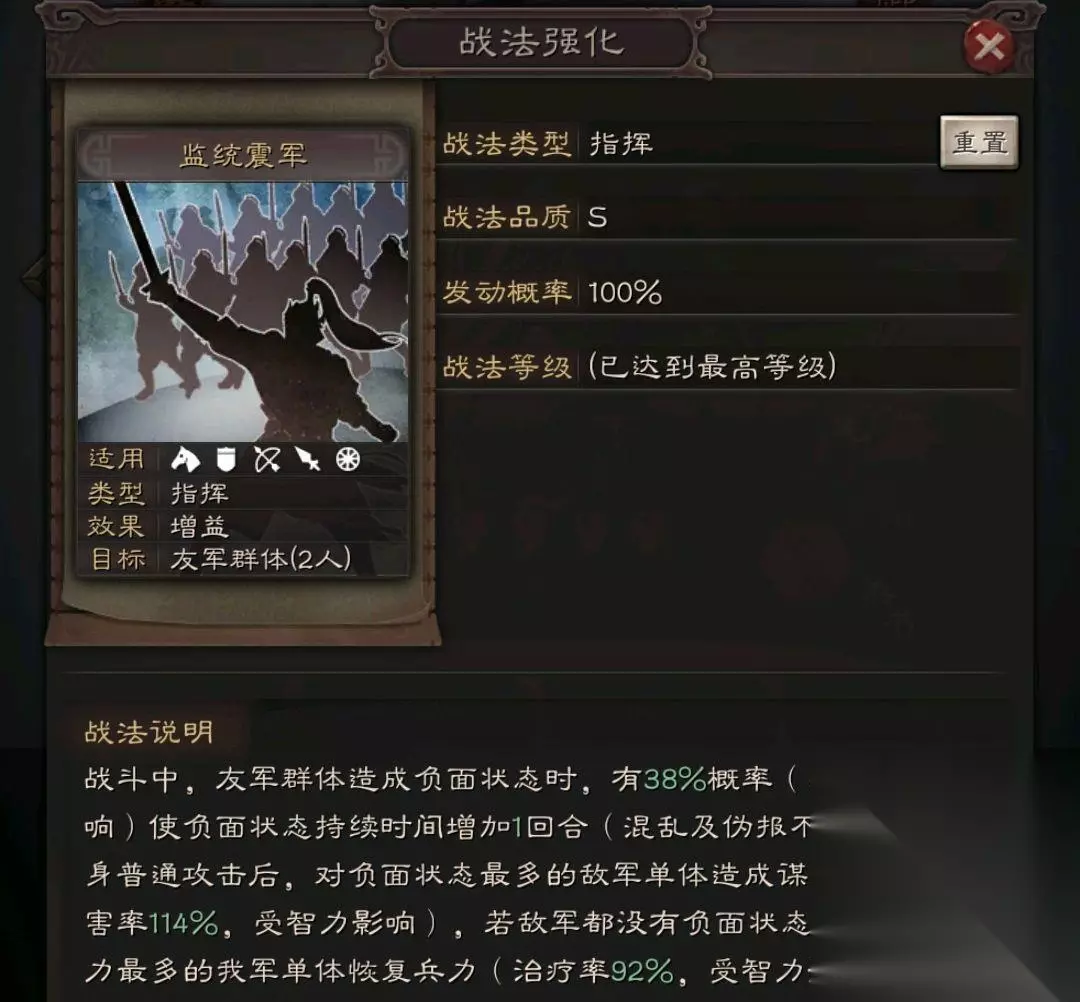This screenshot has height=1002, width=1080.
Task: Click the 38% probability value in description
Action: pos(674,779)
